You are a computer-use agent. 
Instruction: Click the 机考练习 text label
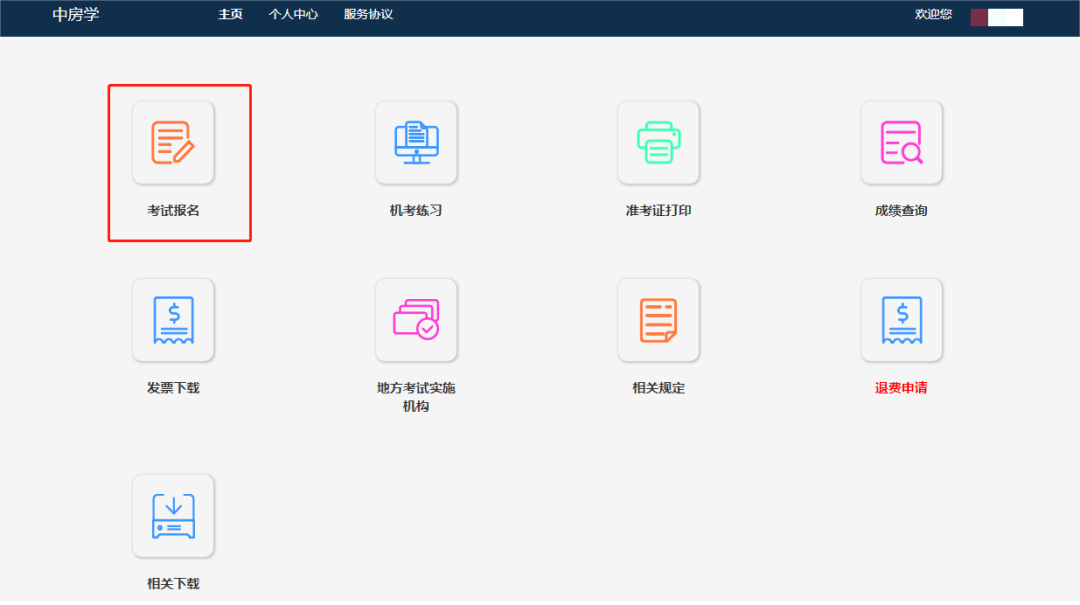pyautogui.click(x=416, y=211)
